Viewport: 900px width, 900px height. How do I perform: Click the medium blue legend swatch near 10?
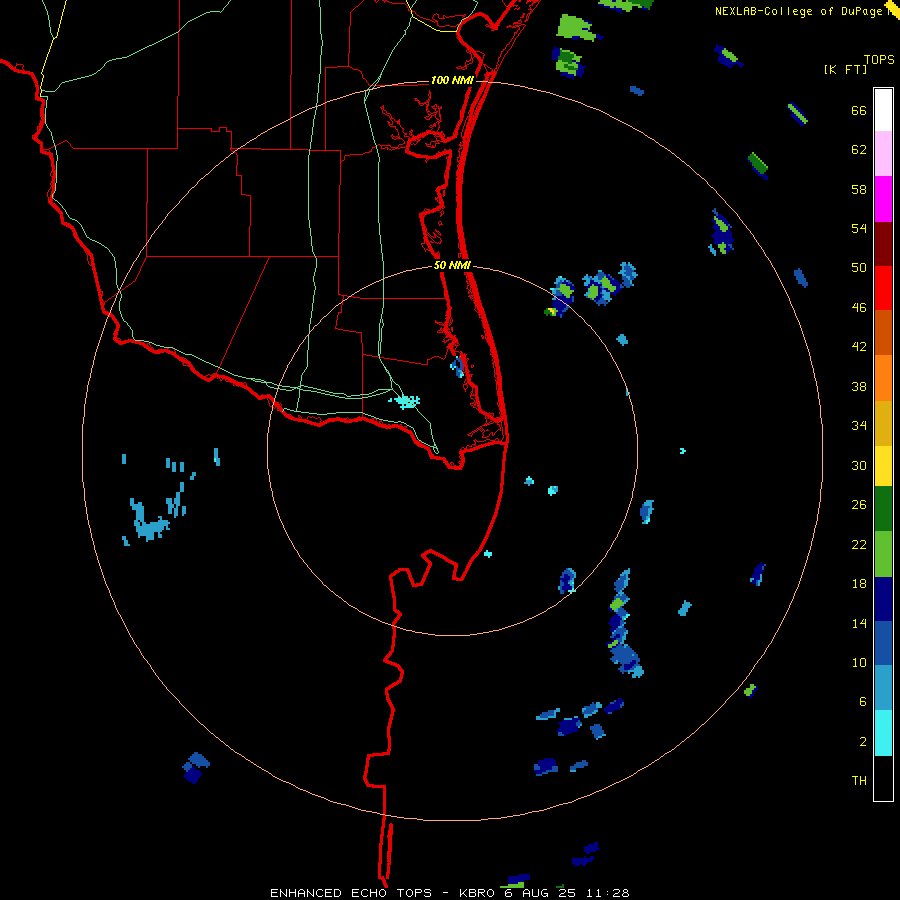click(x=883, y=643)
